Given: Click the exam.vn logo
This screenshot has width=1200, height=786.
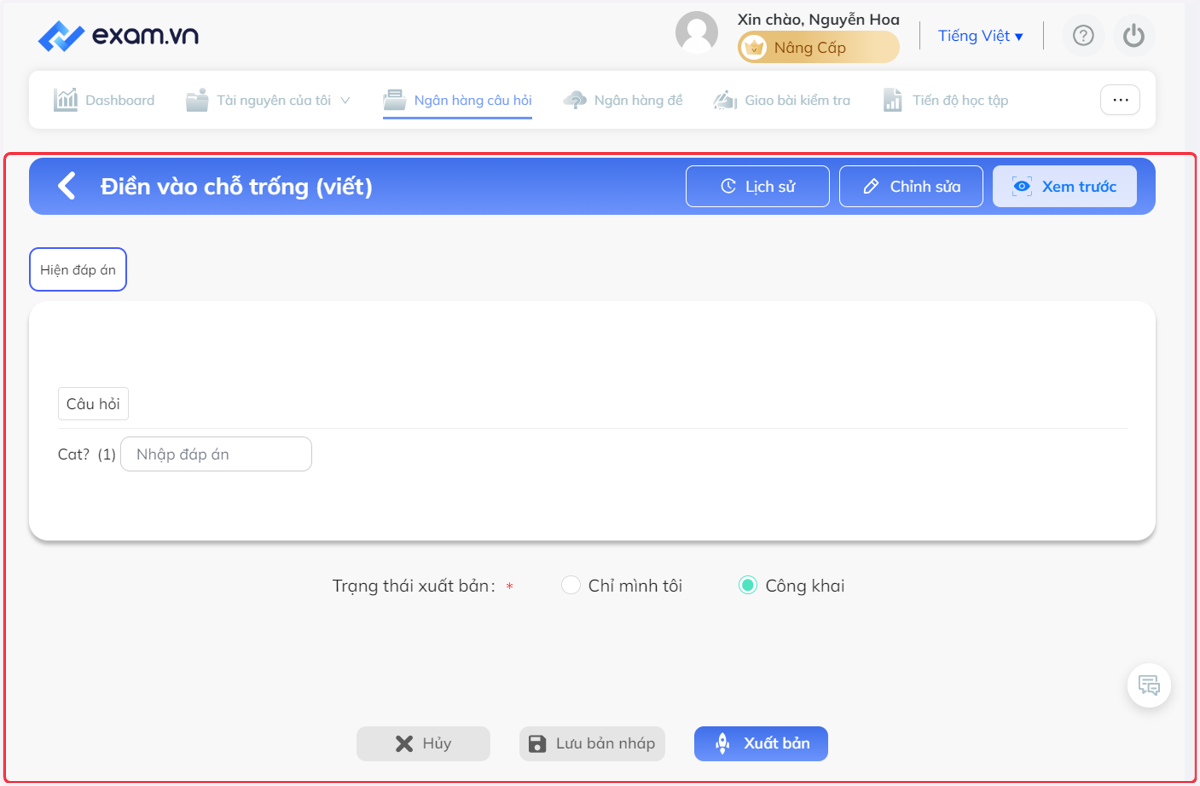Looking at the screenshot, I should pyautogui.click(x=118, y=35).
